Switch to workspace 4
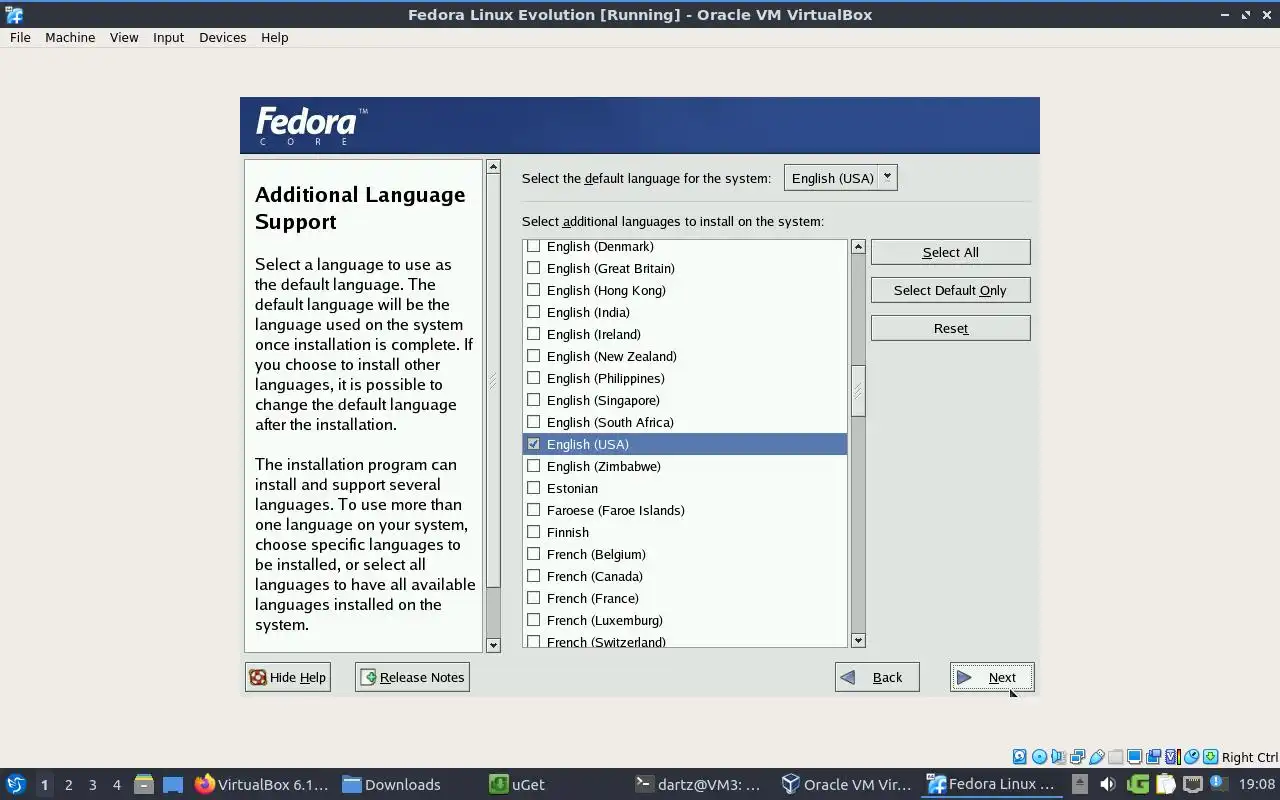 tap(116, 785)
